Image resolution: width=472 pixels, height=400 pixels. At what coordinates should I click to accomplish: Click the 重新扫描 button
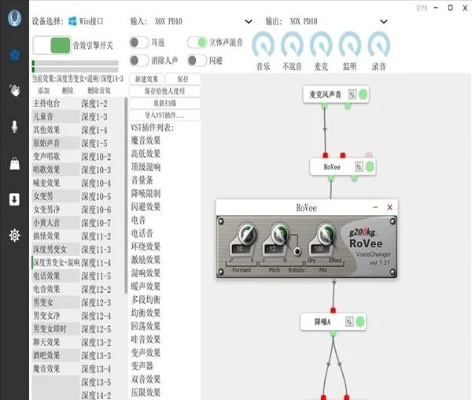(x=165, y=103)
